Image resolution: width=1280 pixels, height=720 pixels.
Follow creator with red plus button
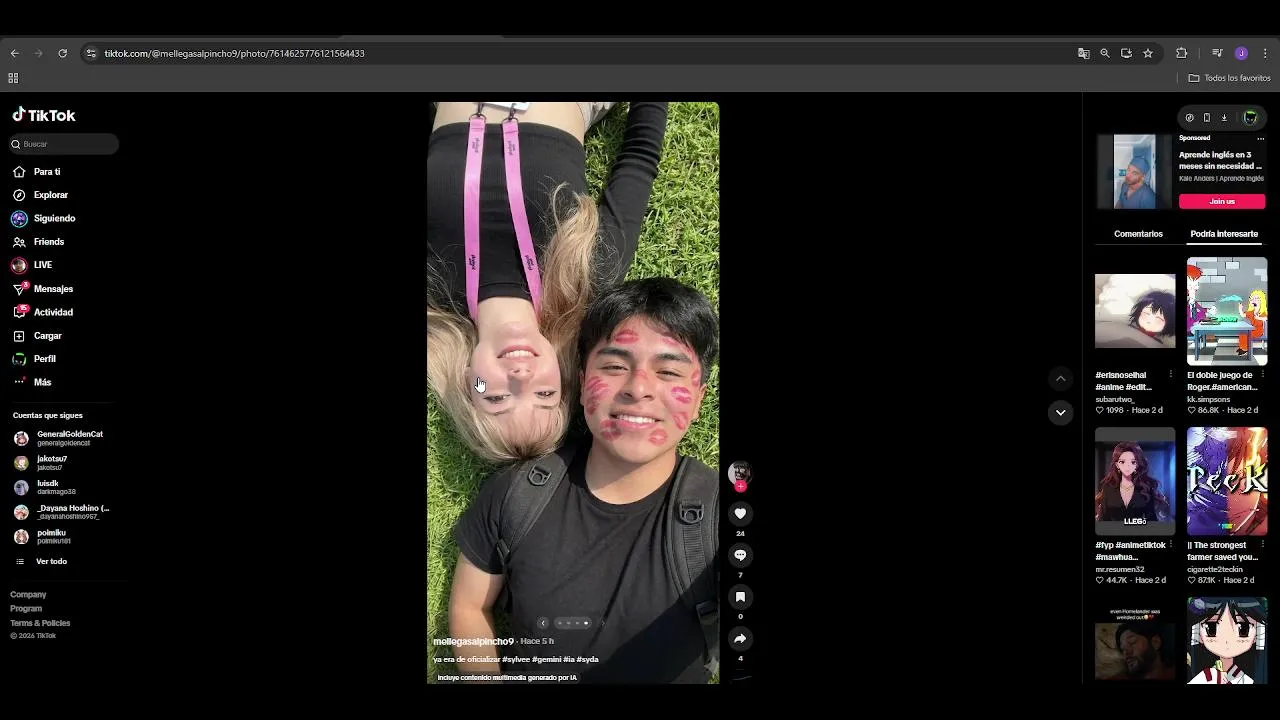tap(740, 487)
